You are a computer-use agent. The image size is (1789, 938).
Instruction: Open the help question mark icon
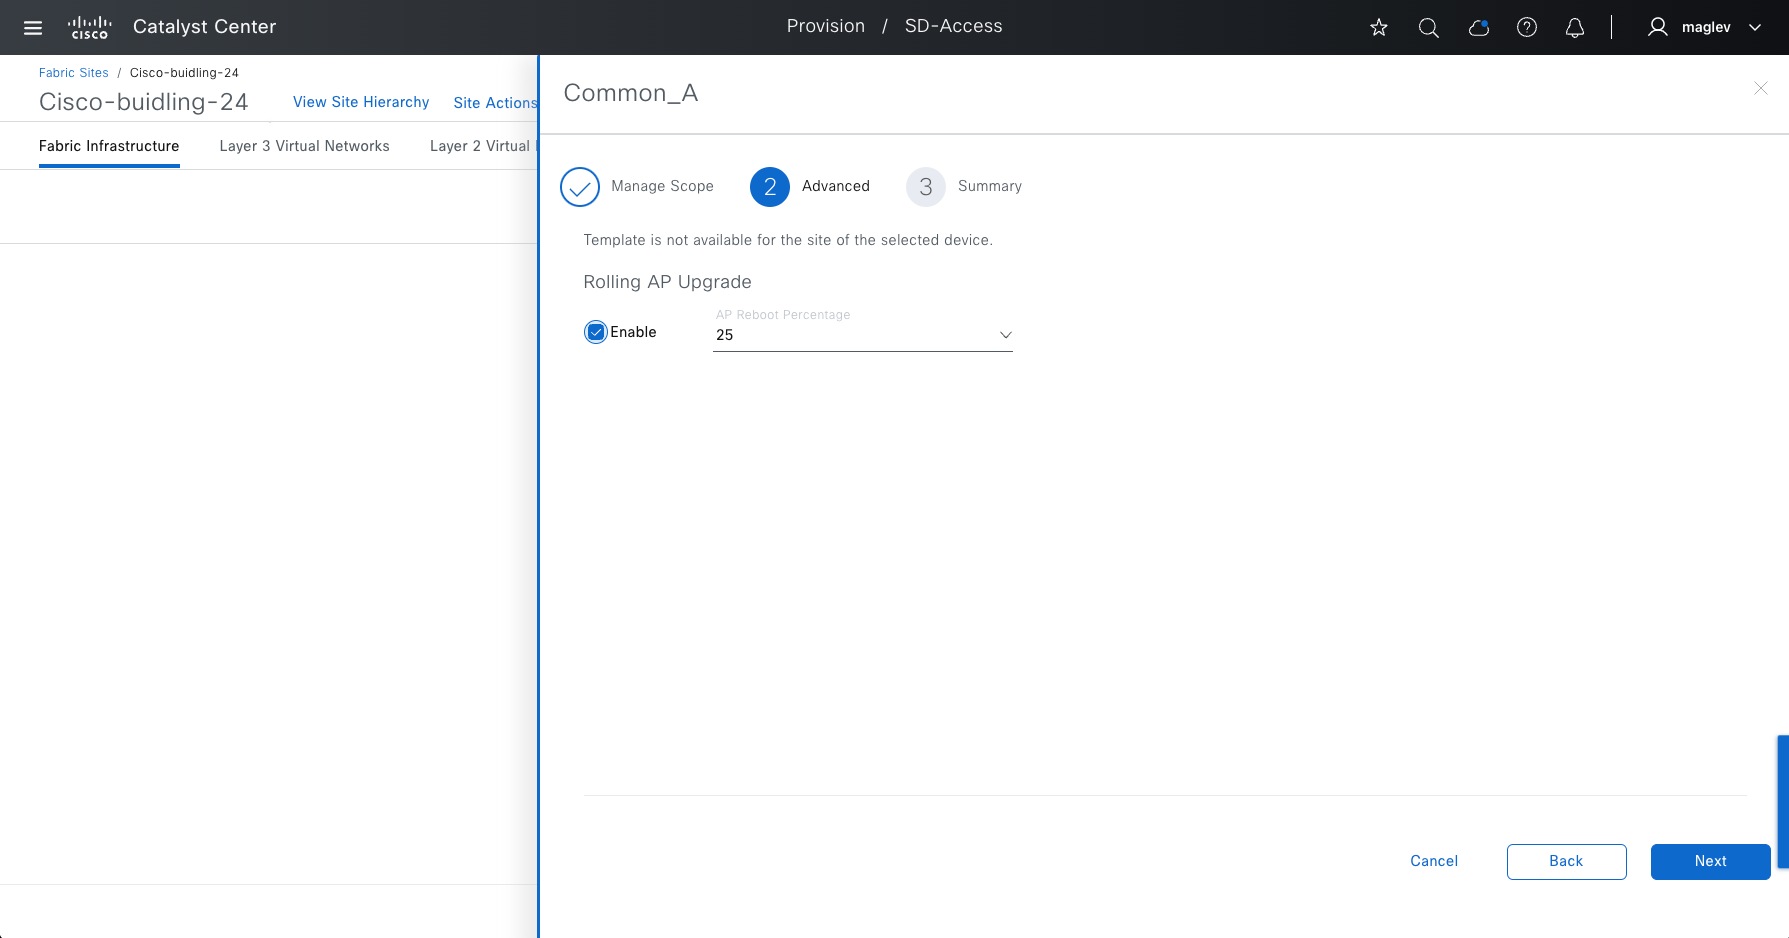1526,28
